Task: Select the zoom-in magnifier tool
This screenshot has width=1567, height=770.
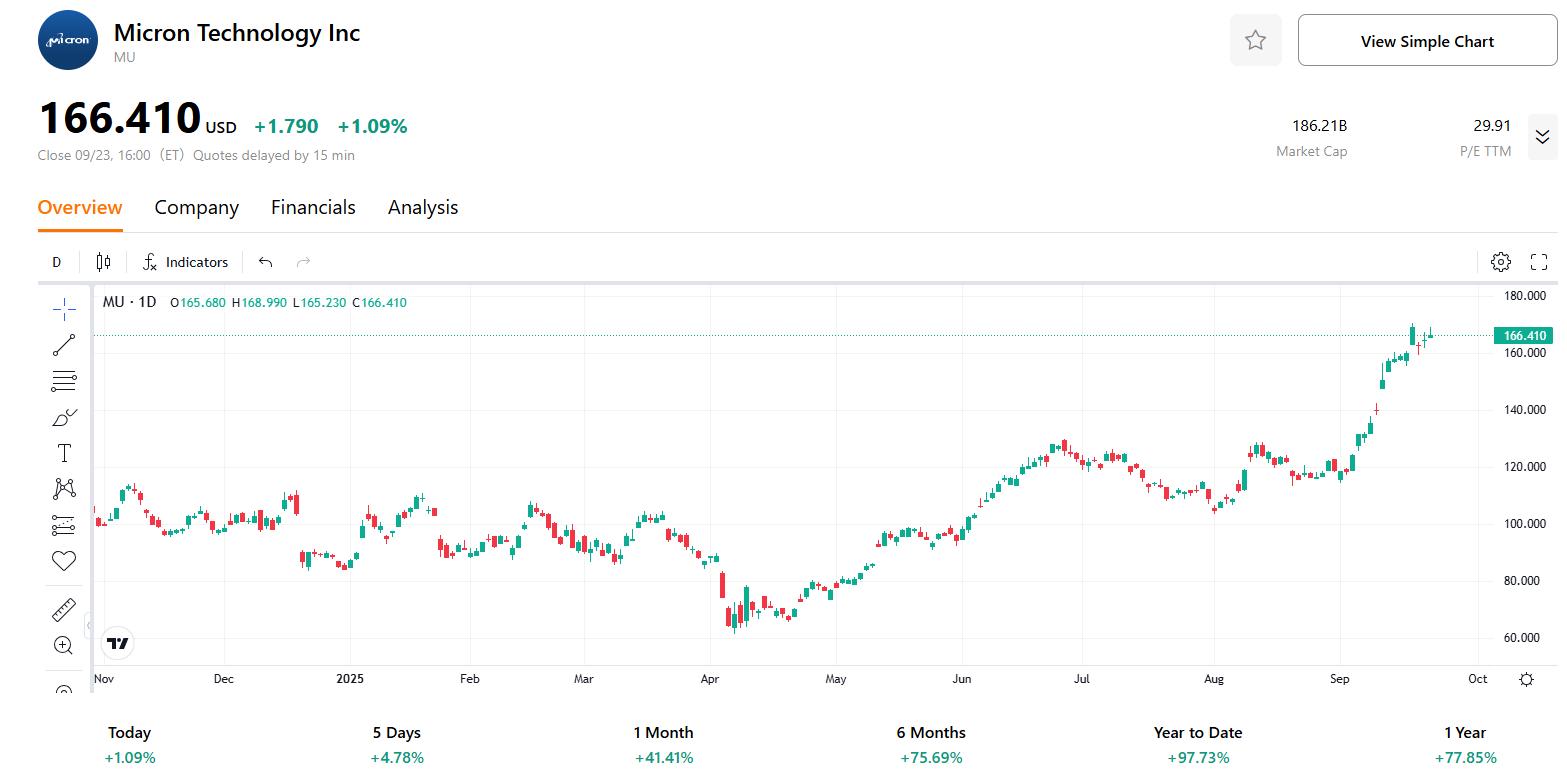Action: coord(62,645)
